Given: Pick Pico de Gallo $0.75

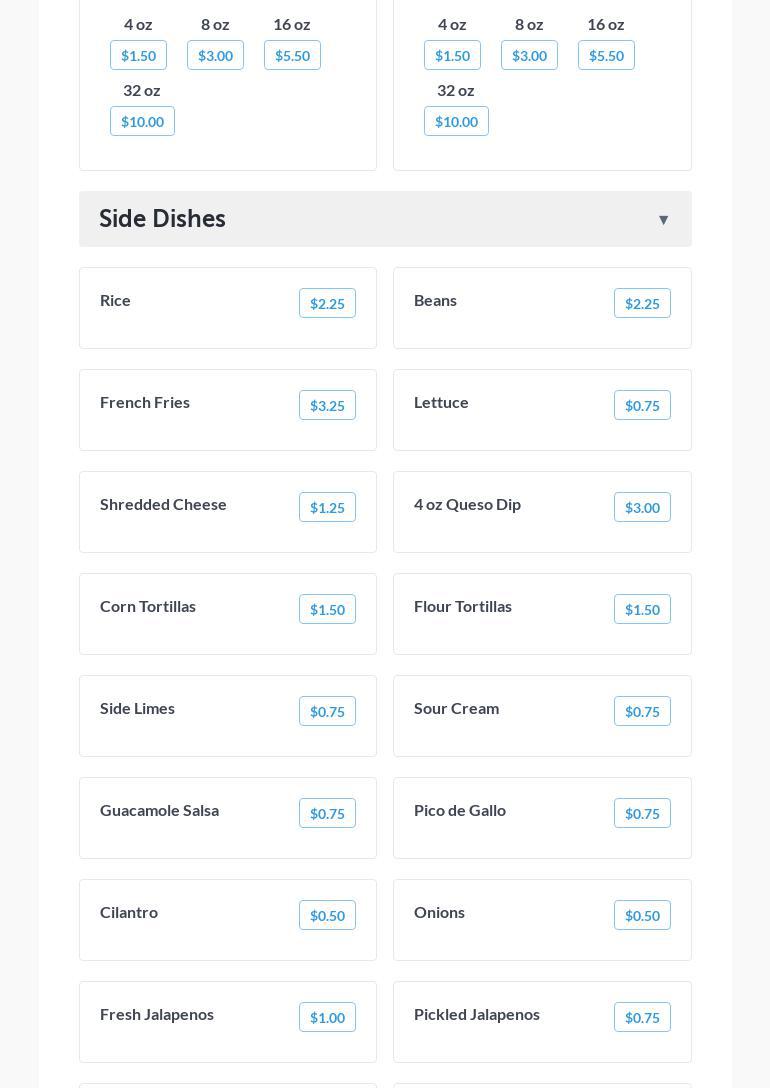Looking at the screenshot, I should tap(641, 814).
